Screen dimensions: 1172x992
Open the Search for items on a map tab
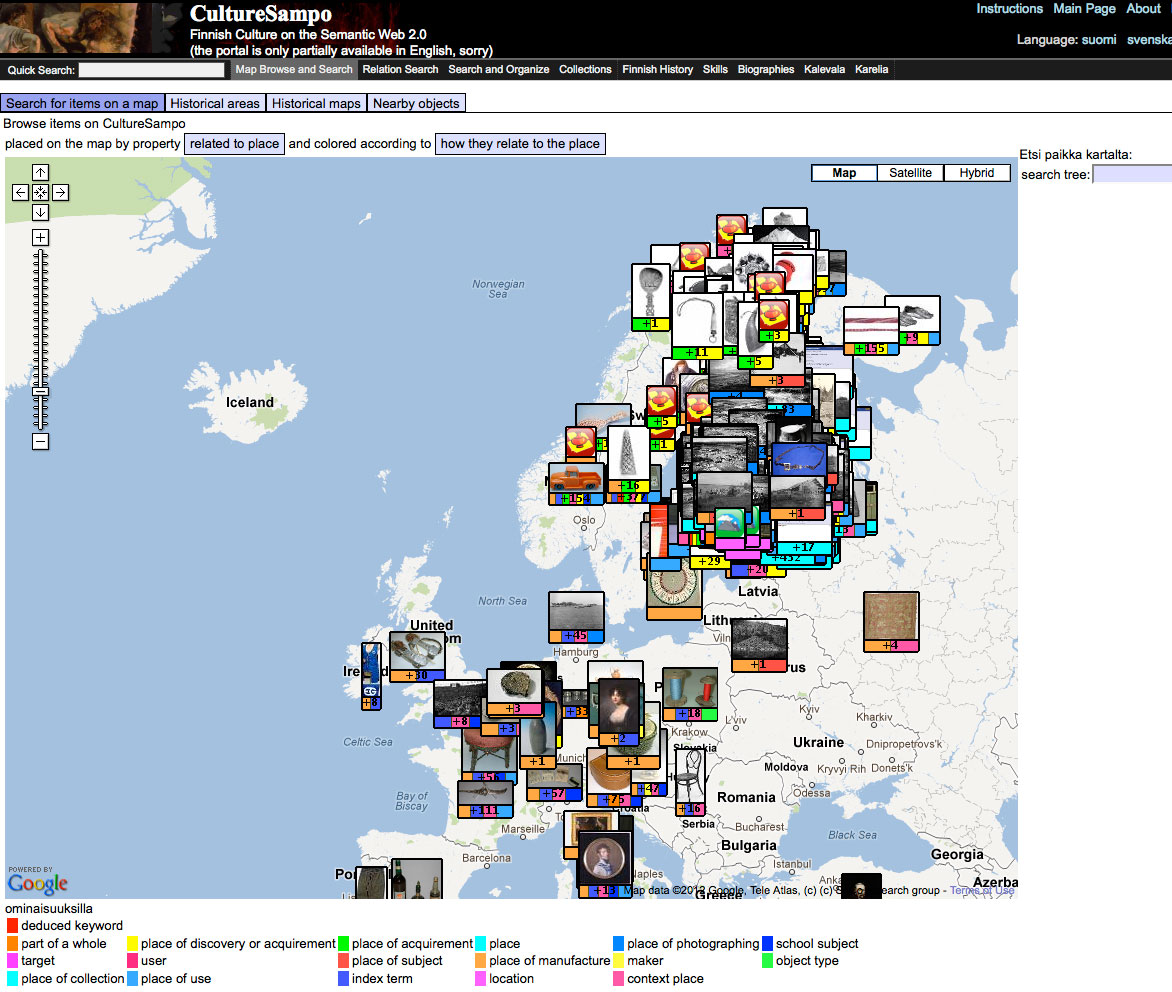click(x=82, y=103)
